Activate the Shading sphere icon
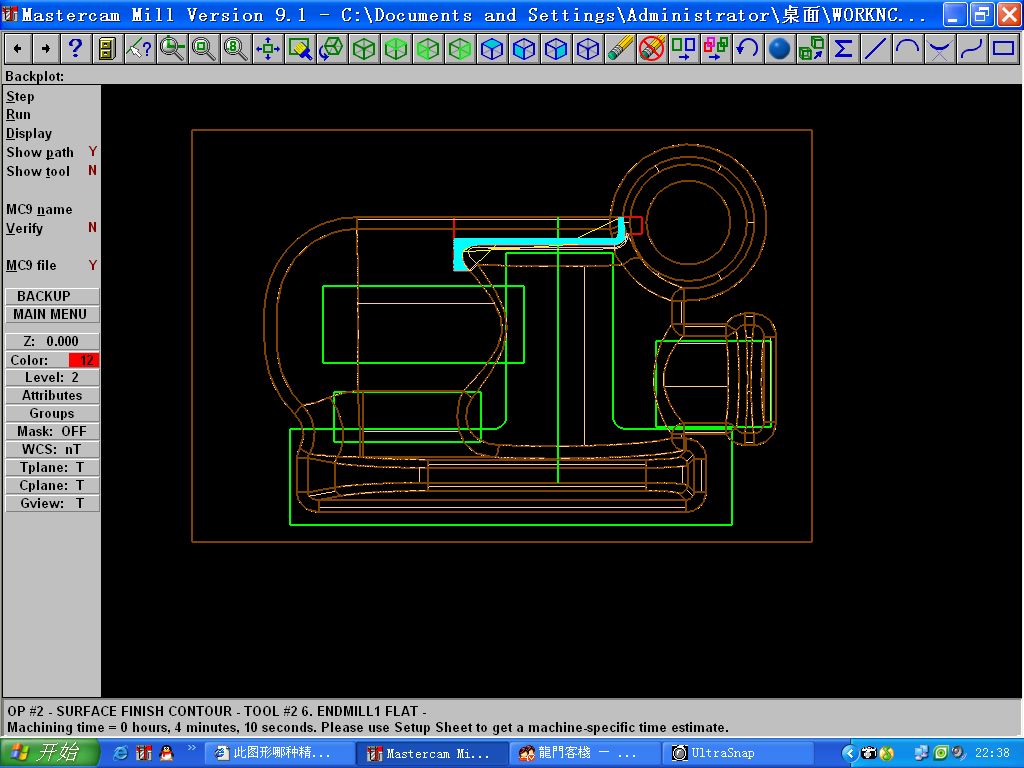The image size is (1024, 768). [x=779, y=47]
